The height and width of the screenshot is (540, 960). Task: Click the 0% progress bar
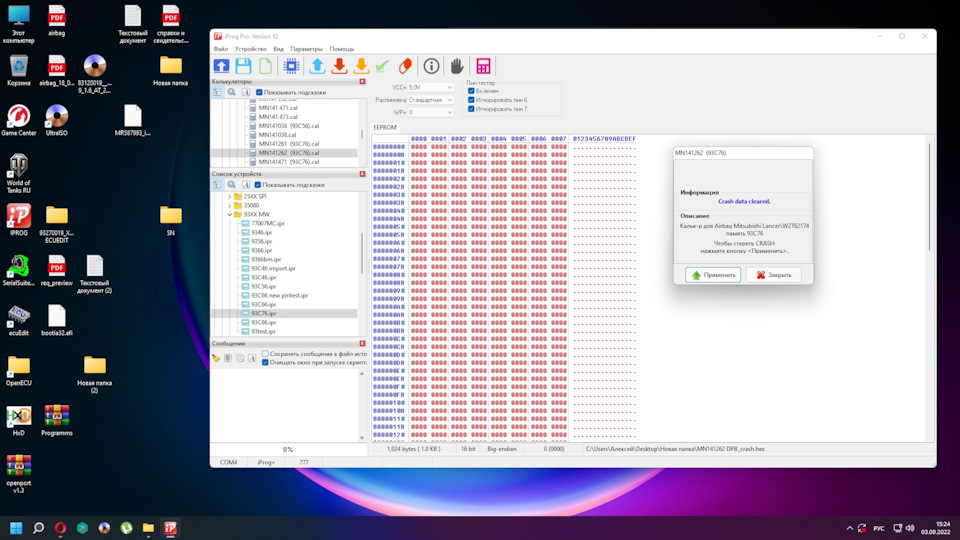click(288, 449)
